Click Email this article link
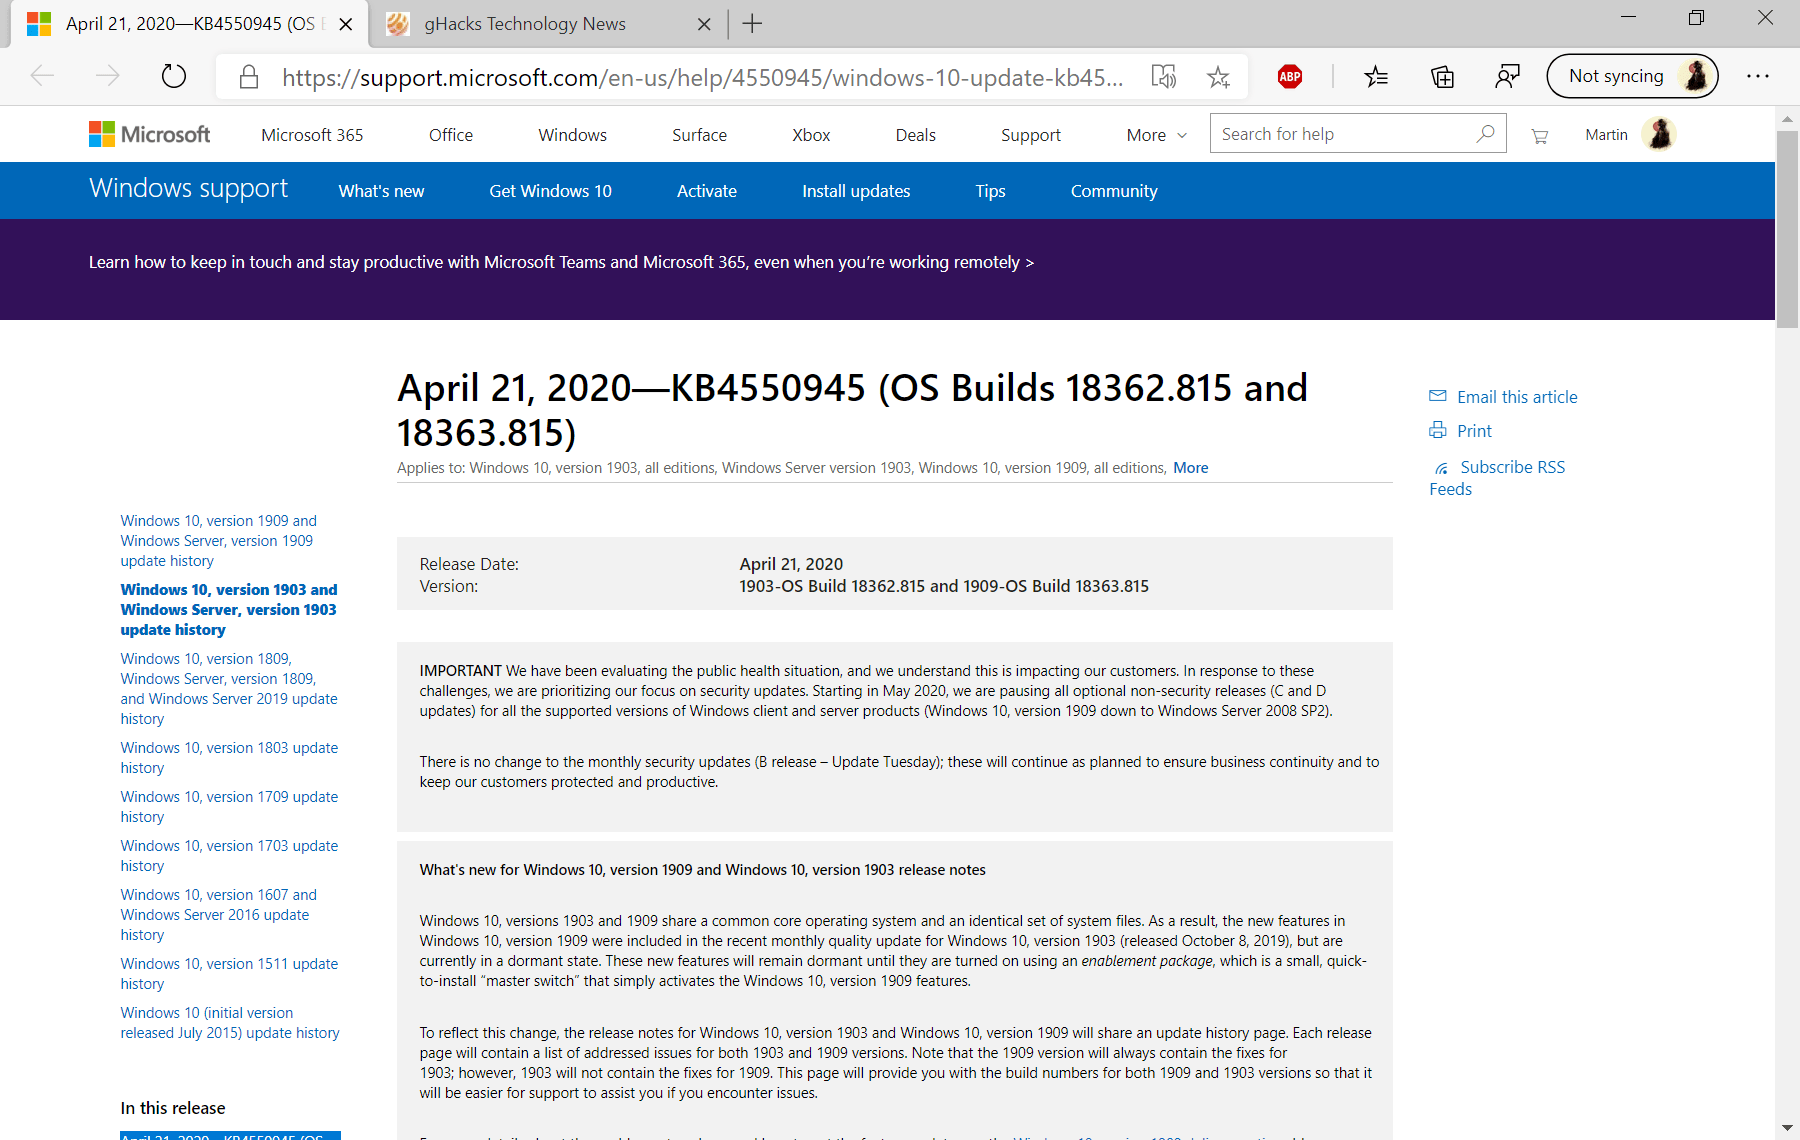Viewport: 1800px width, 1140px height. pyautogui.click(x=1517, y=397)
